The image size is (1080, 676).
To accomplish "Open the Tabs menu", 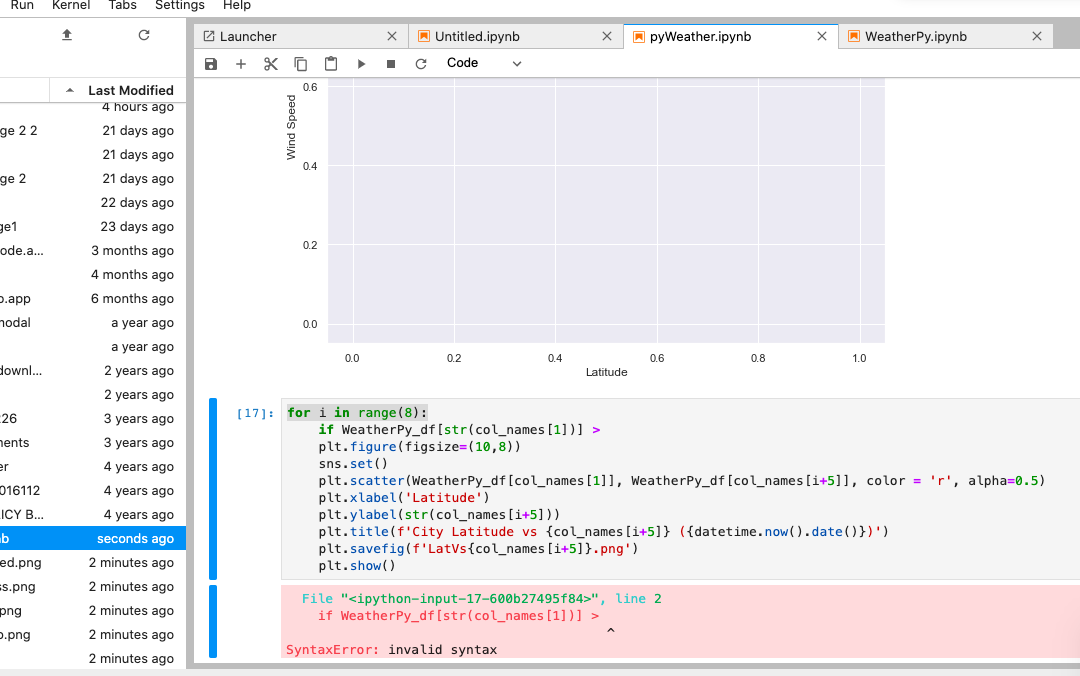I will (123, 6).
